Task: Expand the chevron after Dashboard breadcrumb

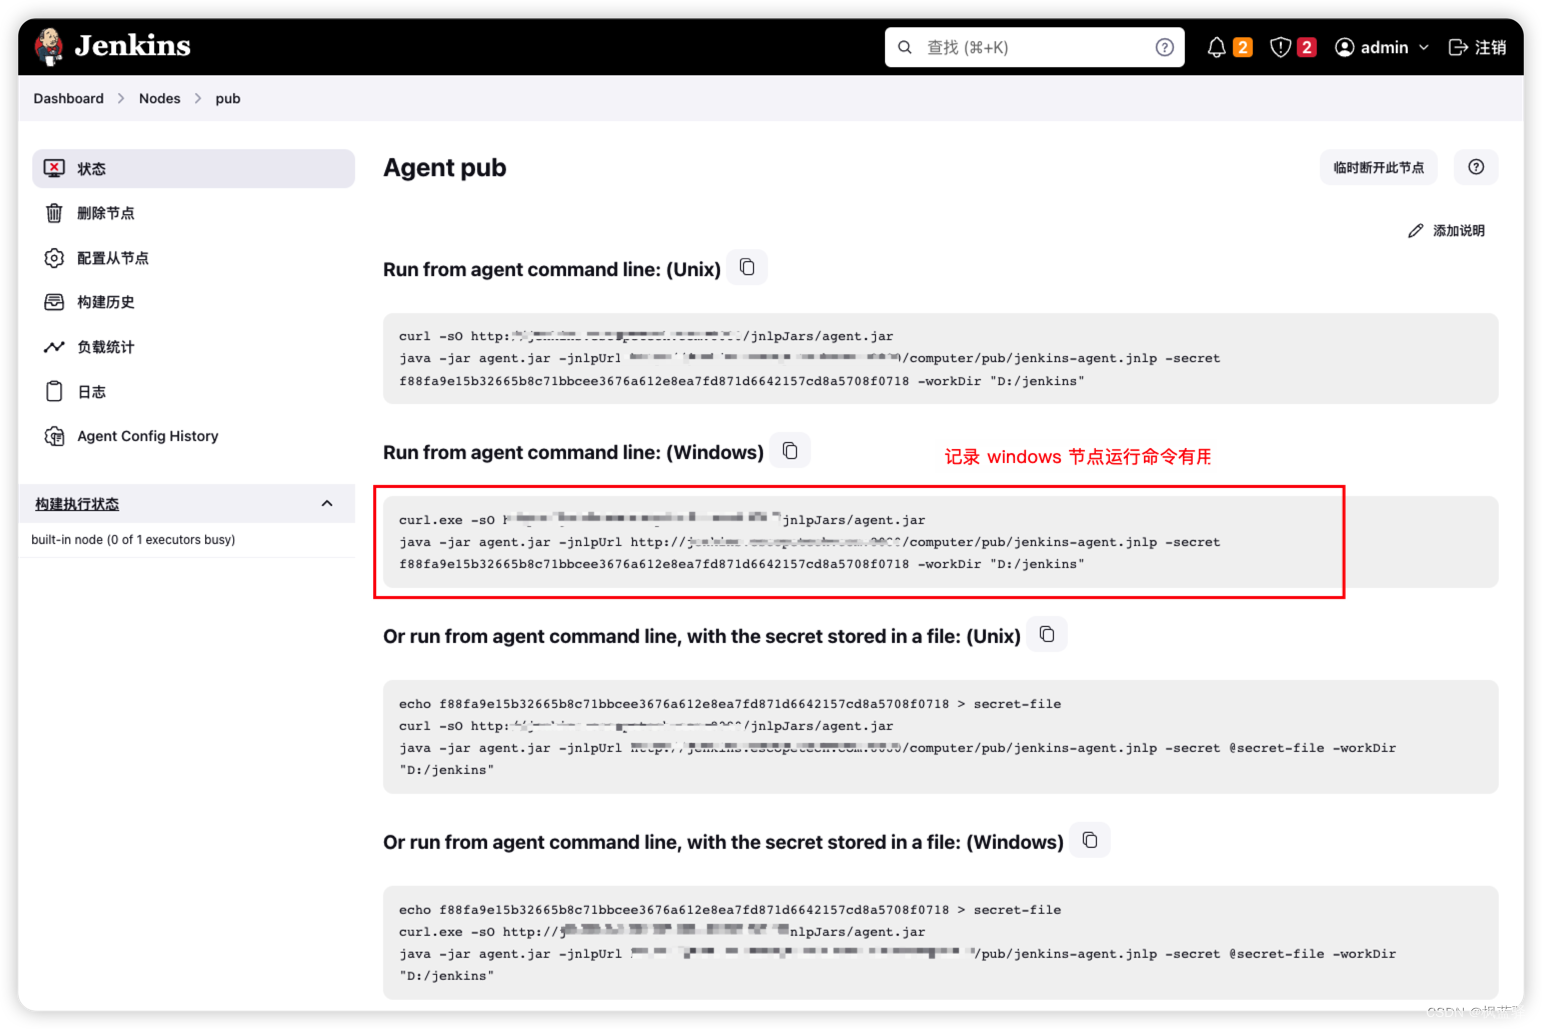Action: tap(121, 98)
